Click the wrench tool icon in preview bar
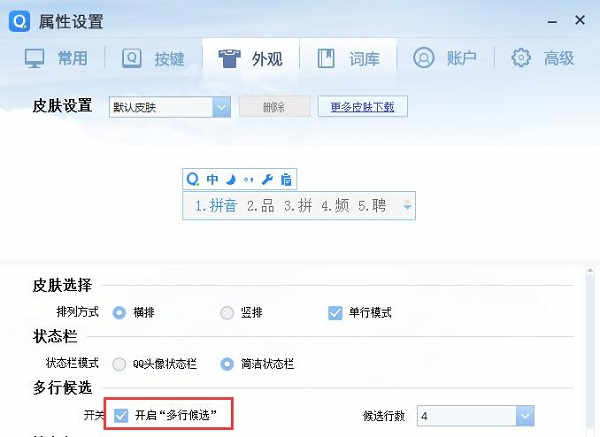Screen dimensions: 600x437 click(267, 179)
